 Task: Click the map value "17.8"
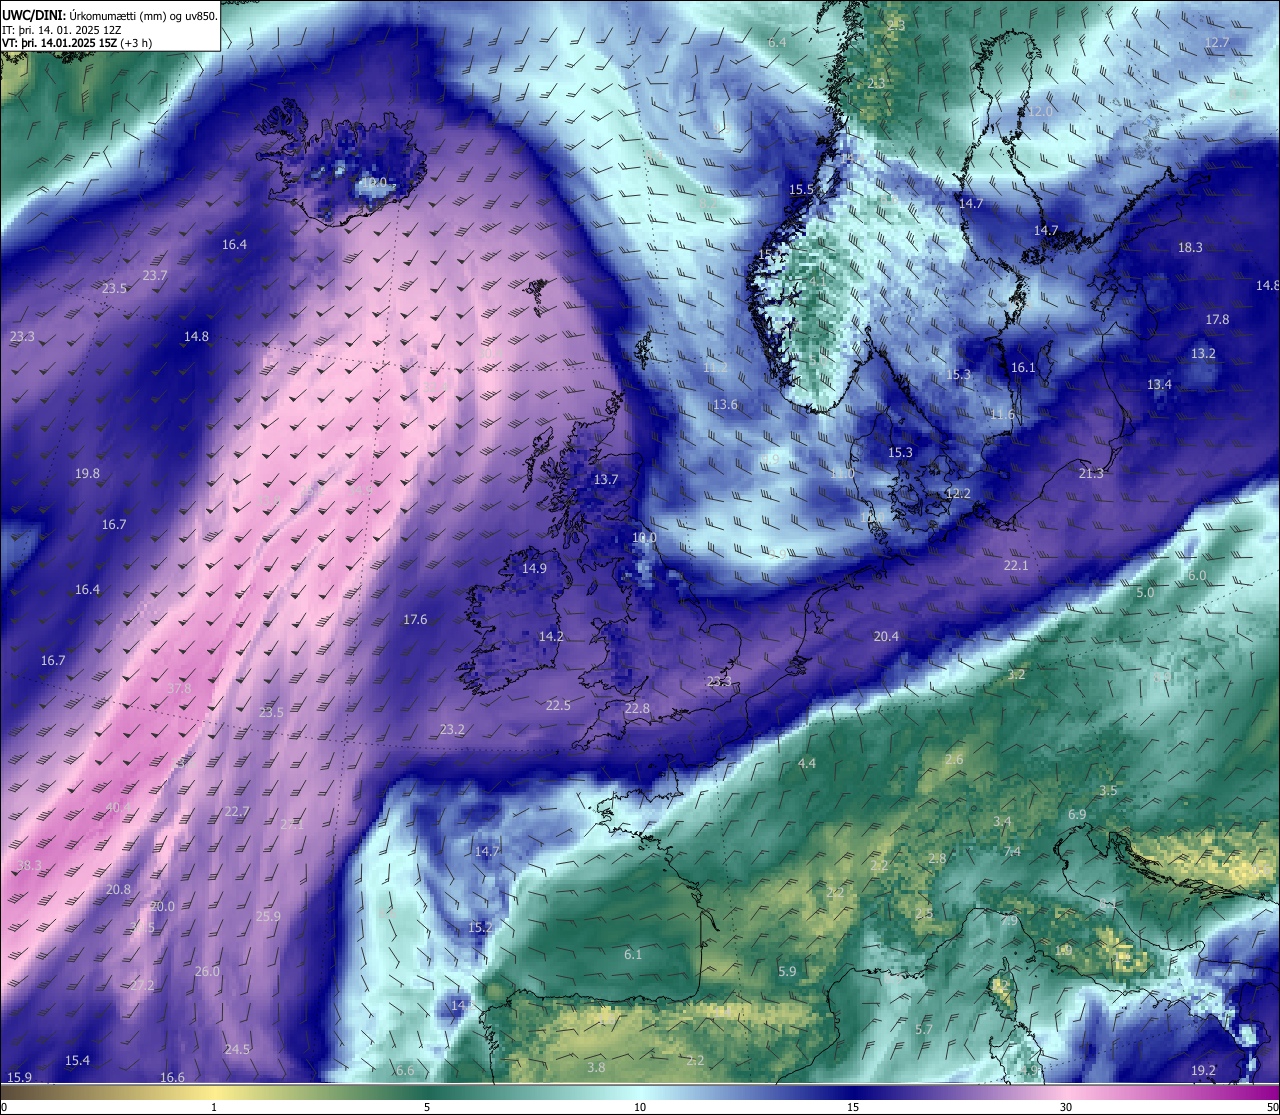click(x=1217, y=320)
